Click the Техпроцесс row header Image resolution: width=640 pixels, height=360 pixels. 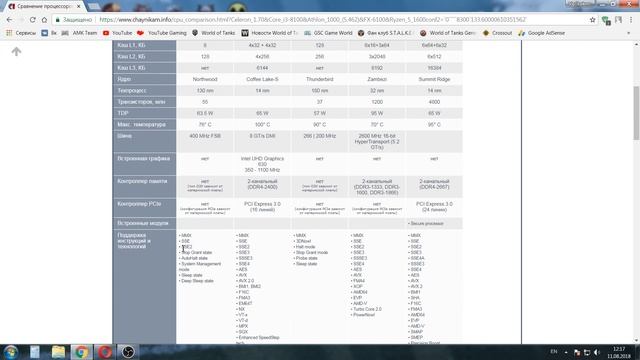144,91
